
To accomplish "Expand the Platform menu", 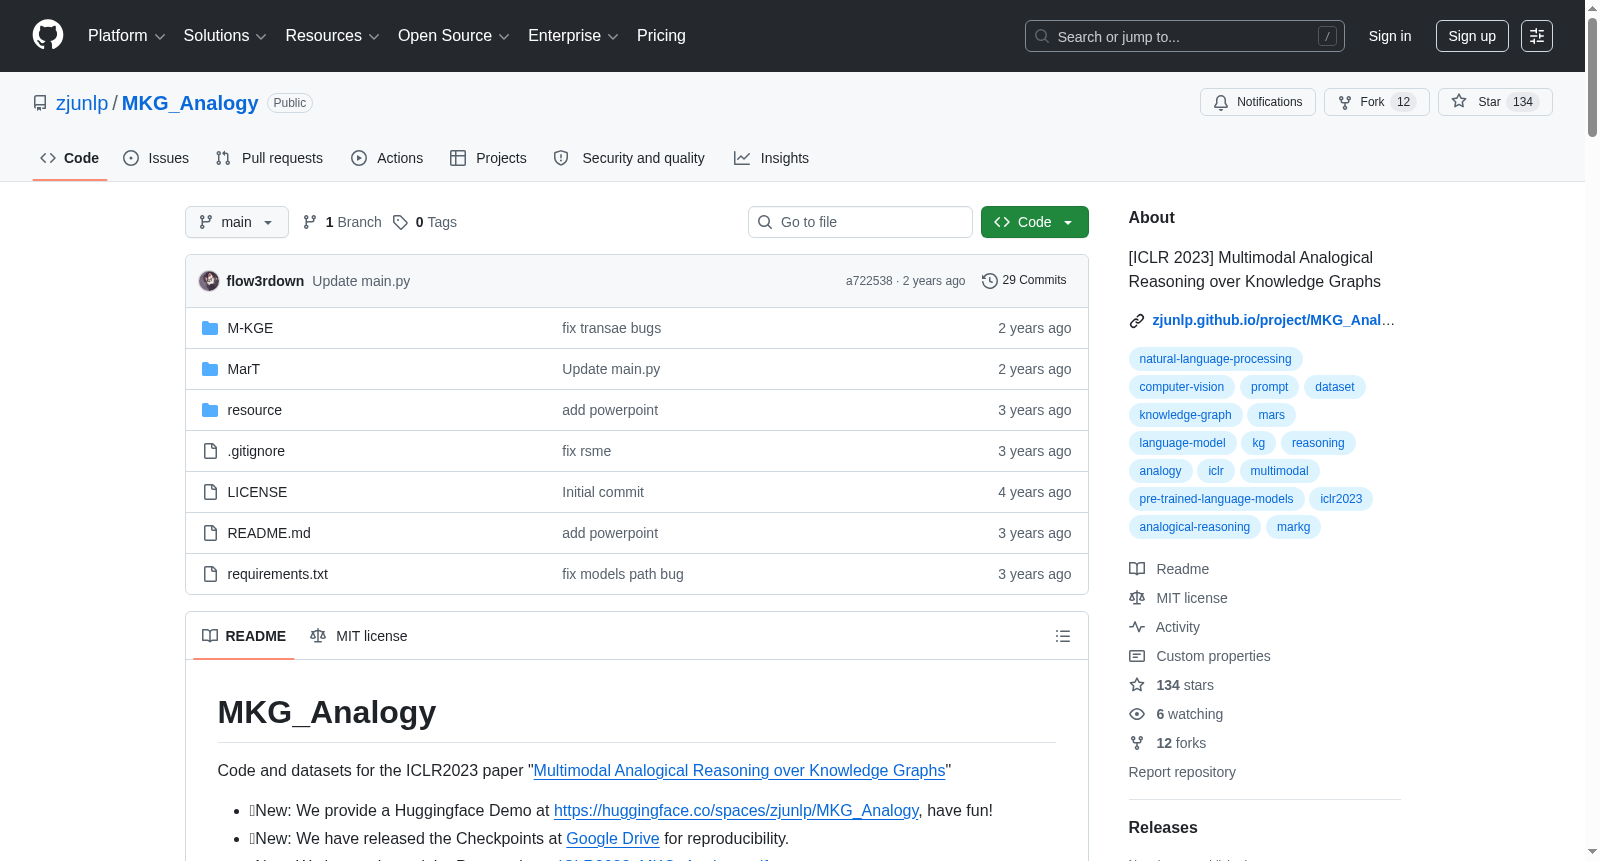I will 126,36.
